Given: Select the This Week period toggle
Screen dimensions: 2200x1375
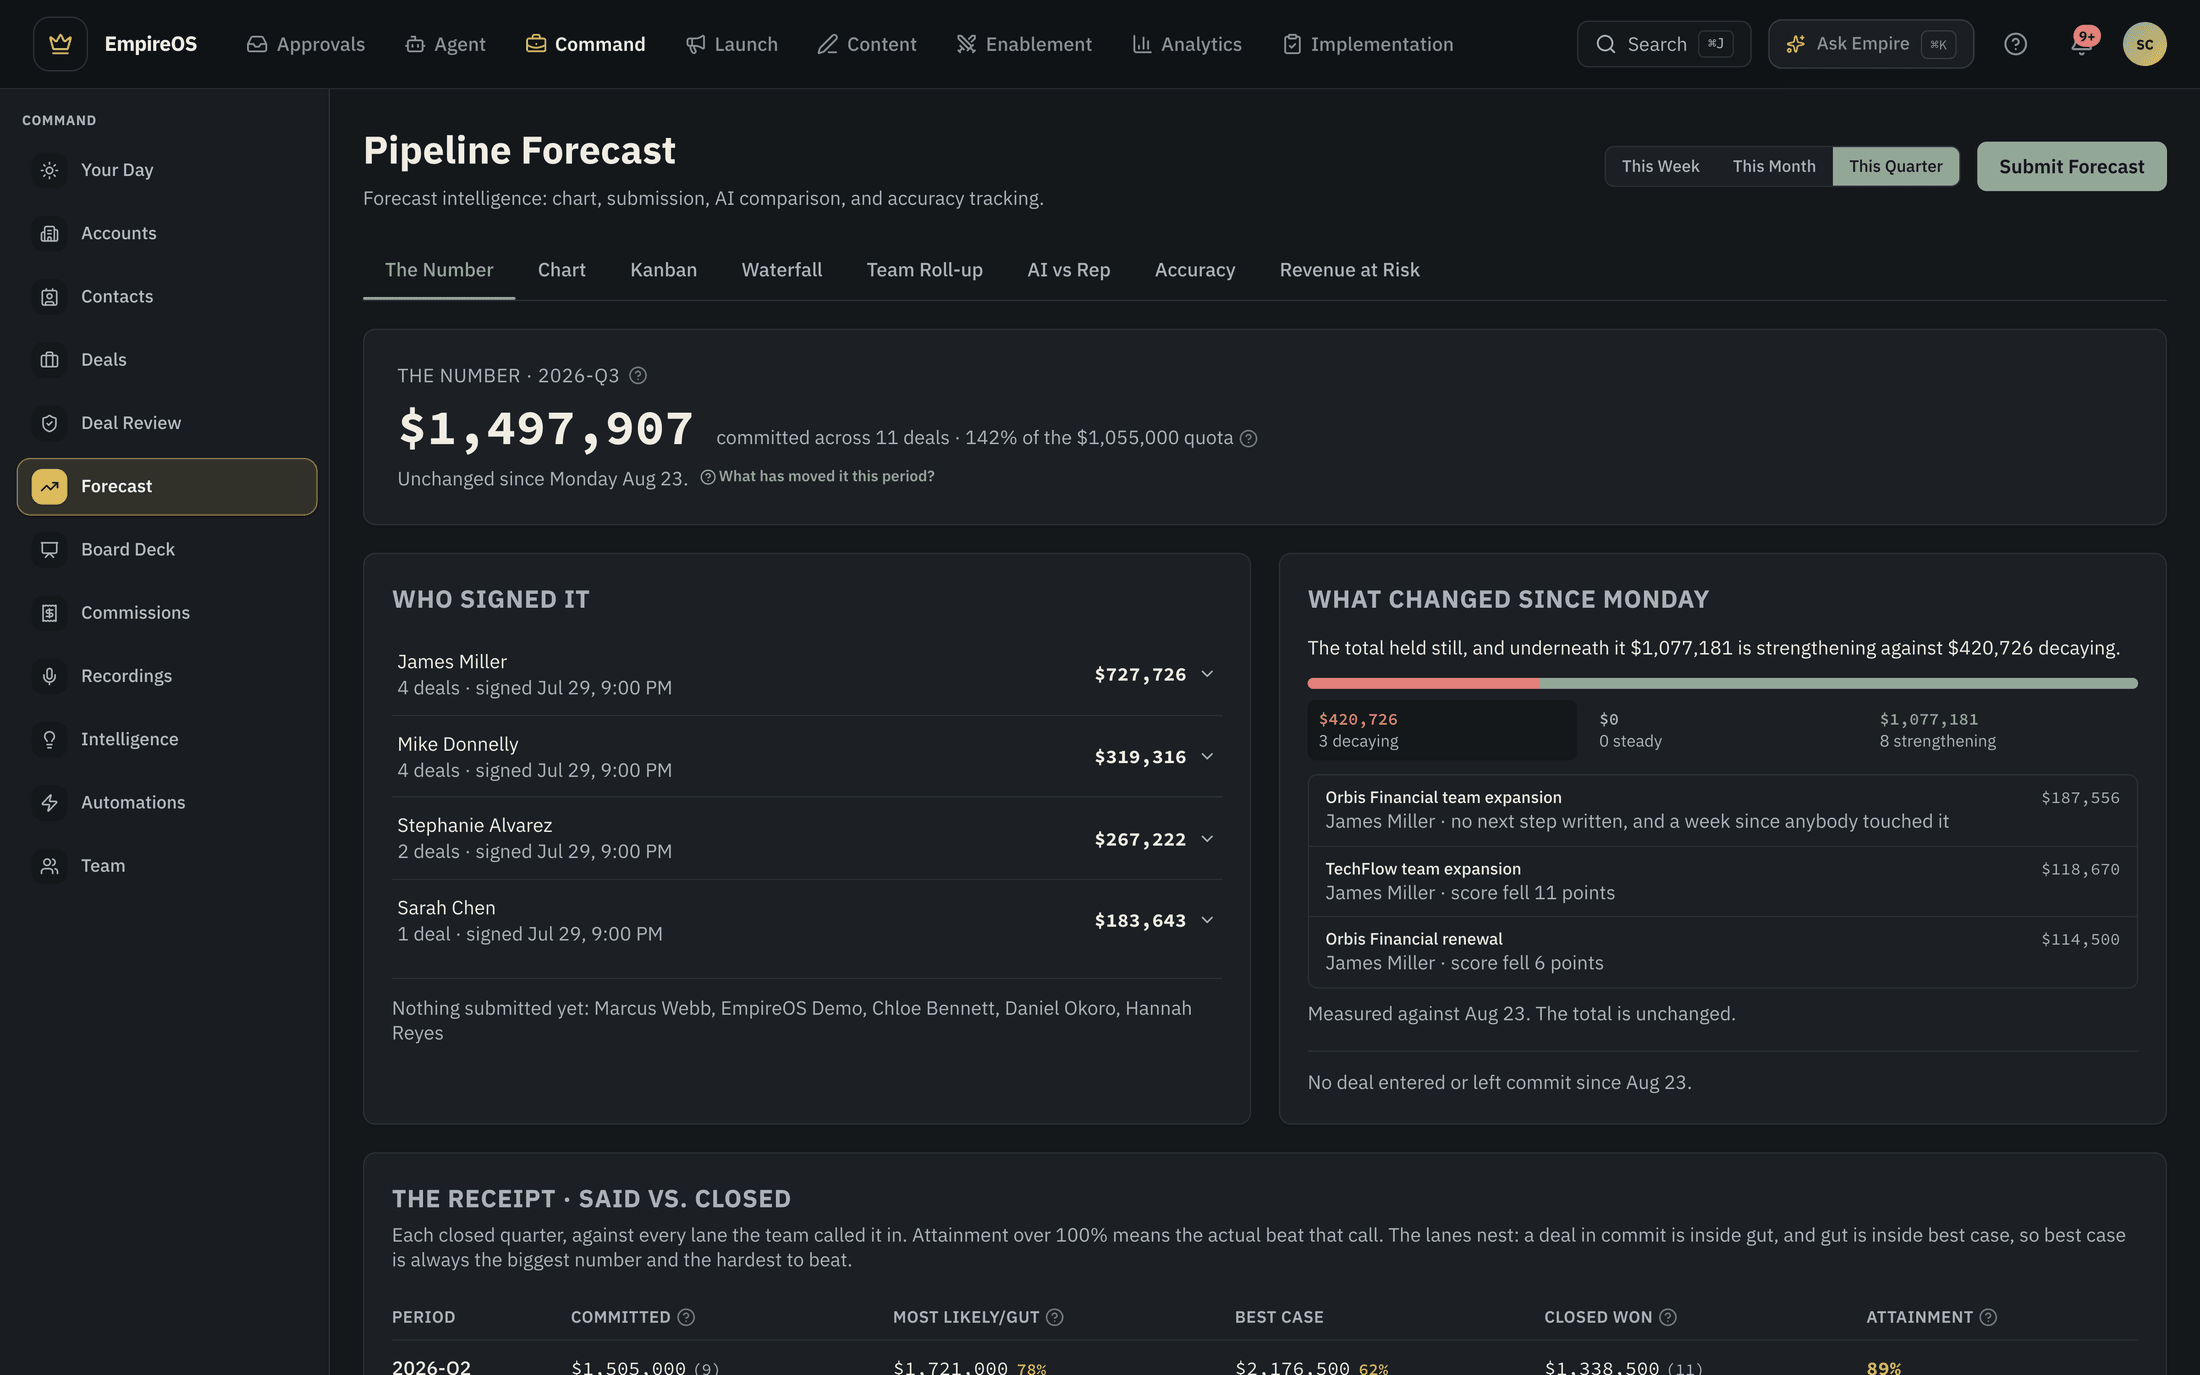Looking at the screenshot, I should [x=1660, y=166].
